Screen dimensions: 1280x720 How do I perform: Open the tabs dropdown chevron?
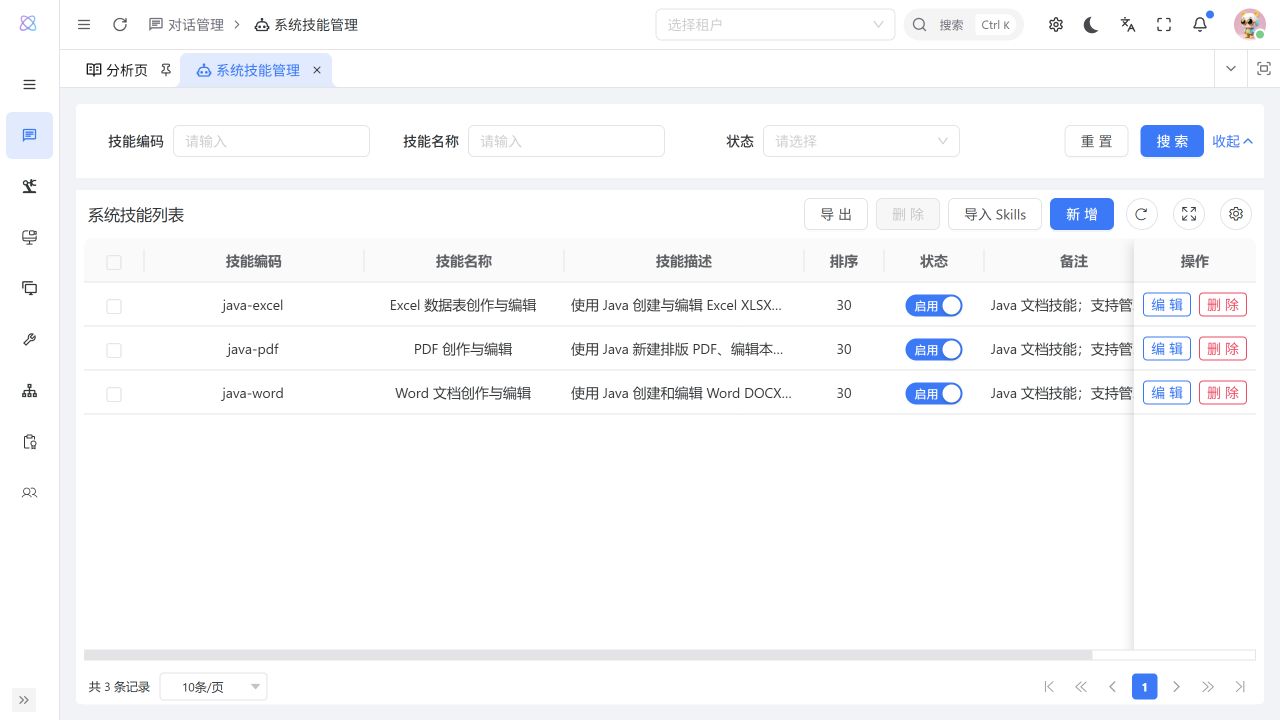pyautogui.click(x=1231, y=69)
